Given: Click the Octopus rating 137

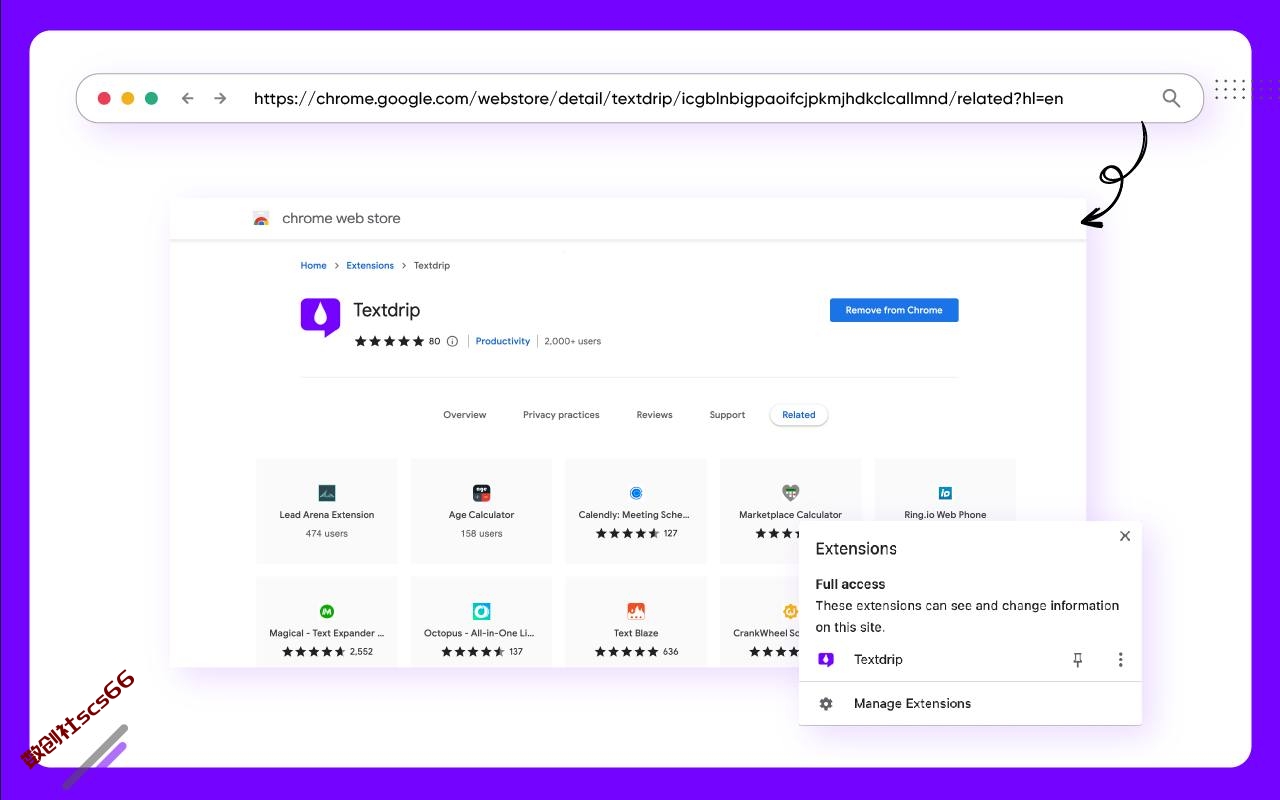Looking at the screenshot, I should pos(481,652).
